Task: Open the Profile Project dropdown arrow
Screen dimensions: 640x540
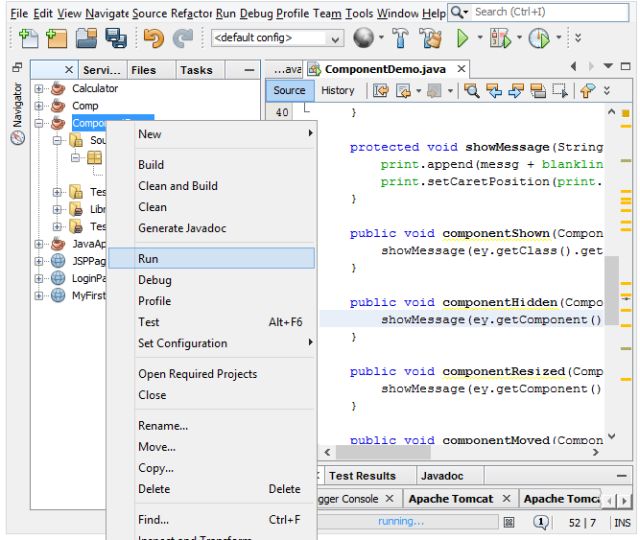Action: point(558,38)
